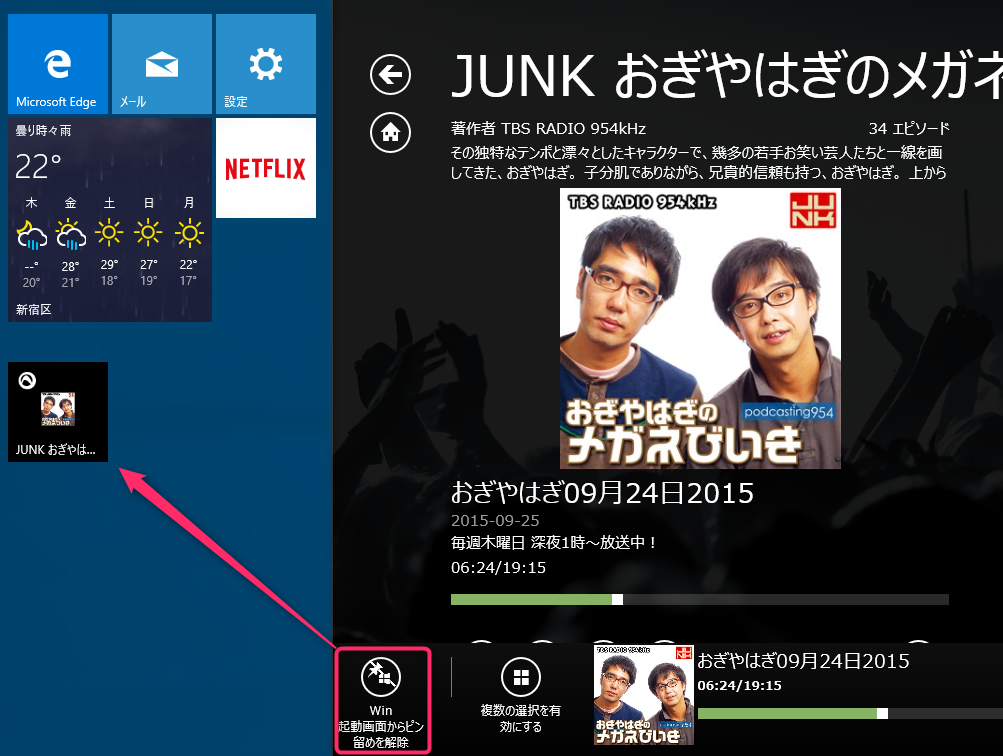Enable multiple selection with the grid icon
The height and width of the screenshot is (756, 1003).
[x=521, y=677]
